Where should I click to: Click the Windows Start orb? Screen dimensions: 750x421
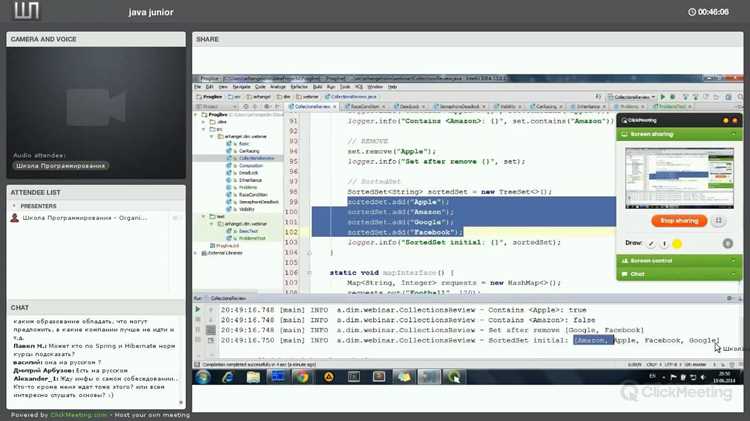203,377
